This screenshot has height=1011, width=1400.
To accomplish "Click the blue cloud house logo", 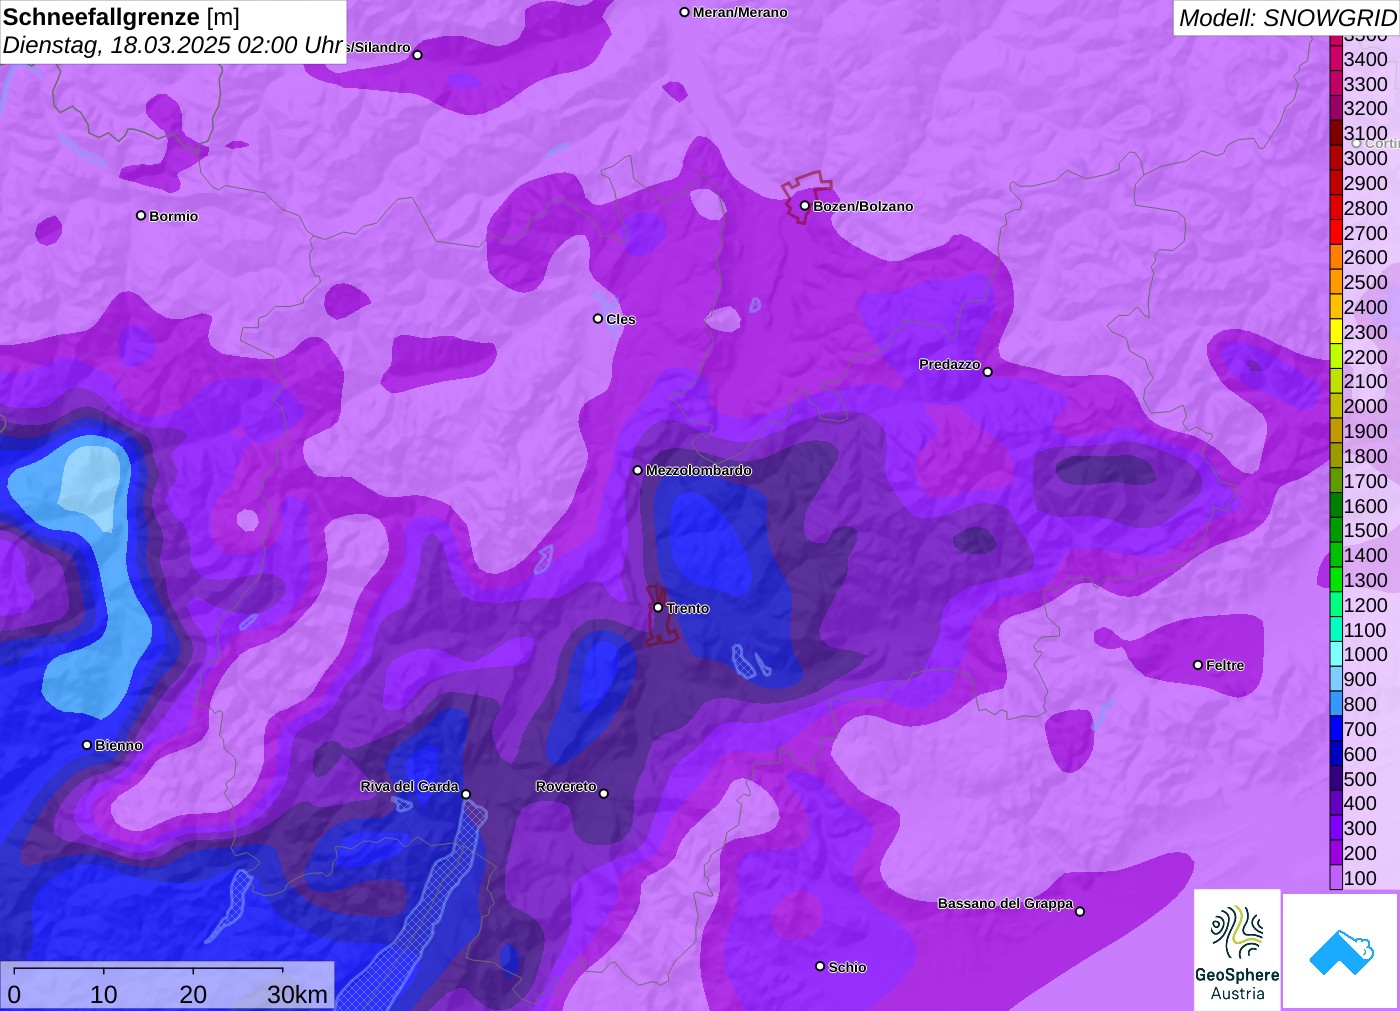I will coord(1341,951).
